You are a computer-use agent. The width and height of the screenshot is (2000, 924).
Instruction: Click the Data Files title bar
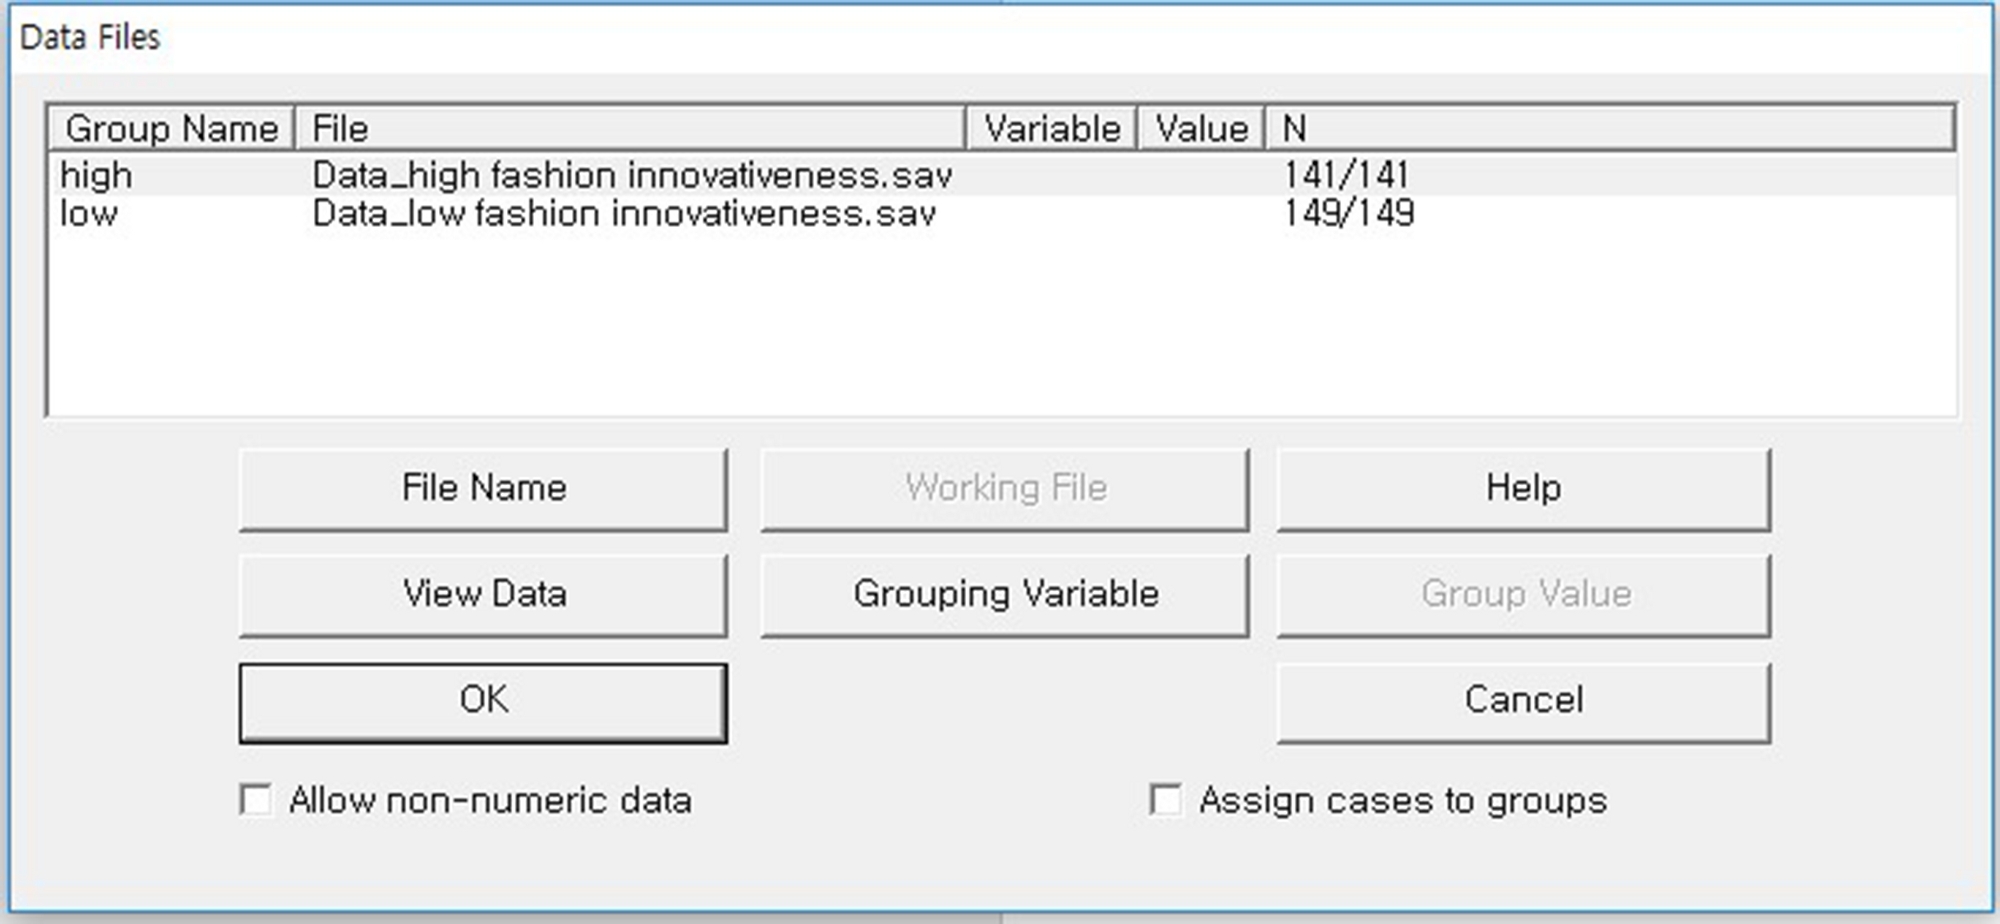tap(1000, 38)
